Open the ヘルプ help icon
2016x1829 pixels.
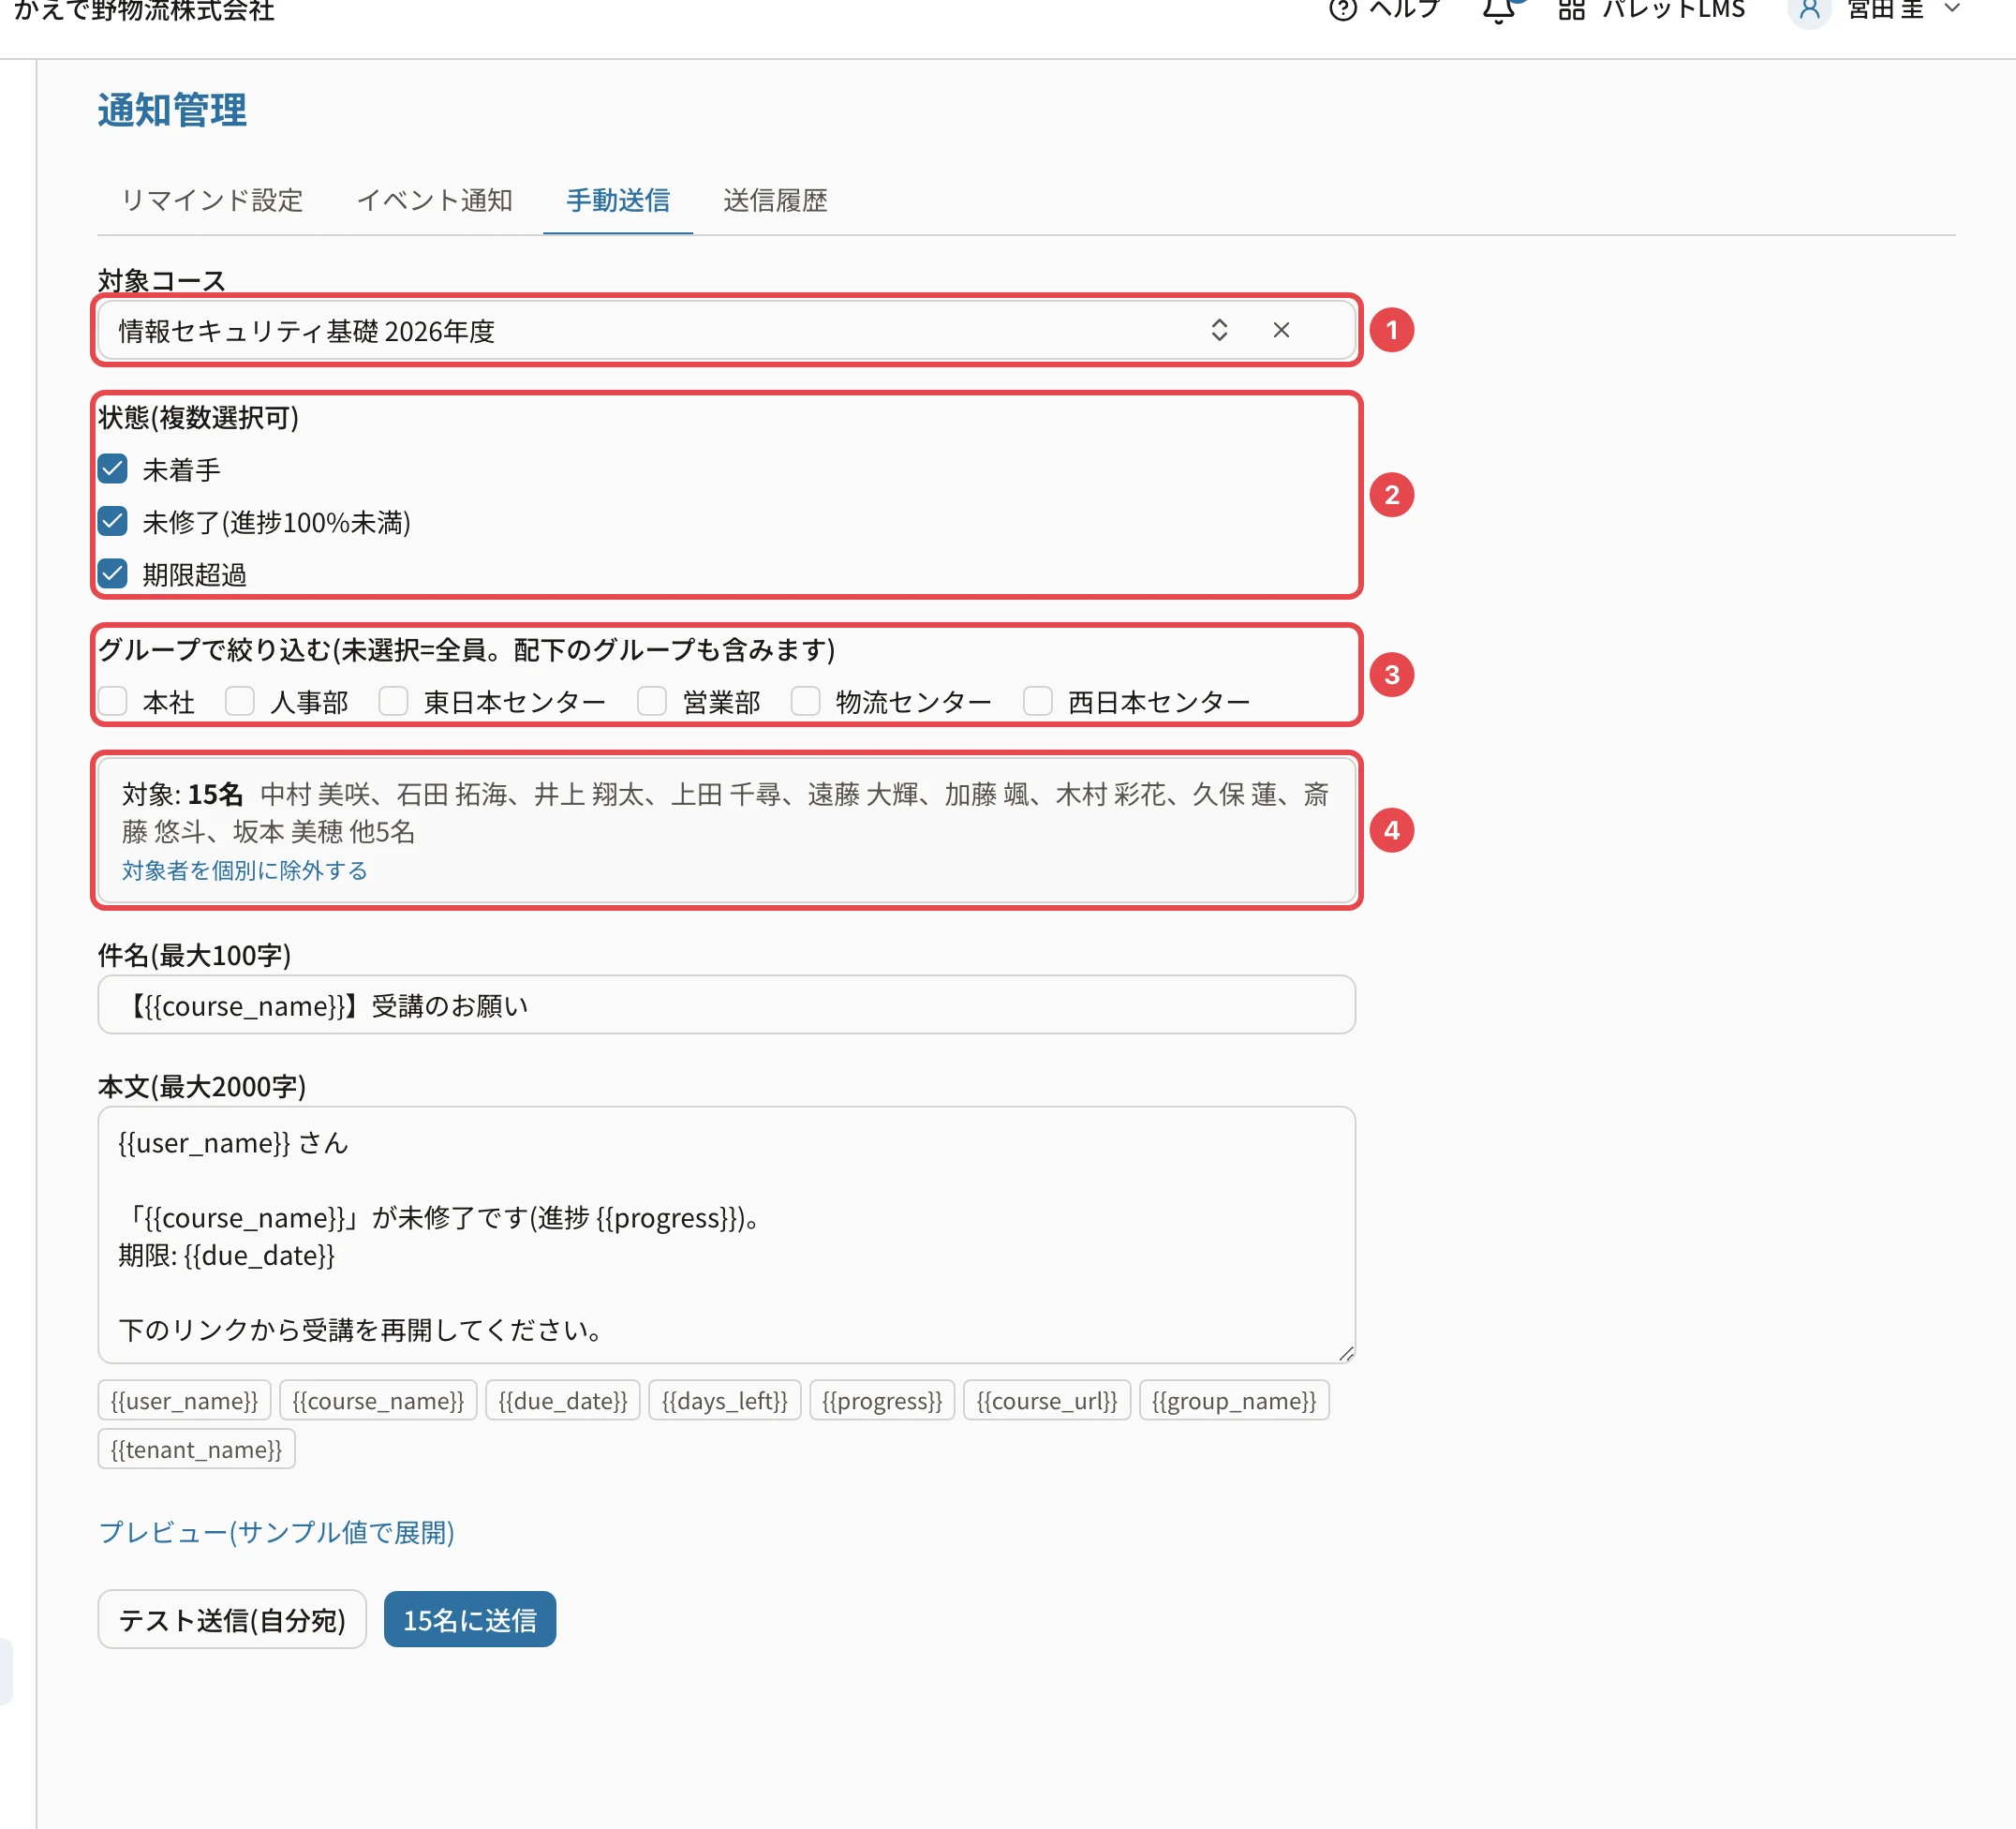(x=1342, y=10)
